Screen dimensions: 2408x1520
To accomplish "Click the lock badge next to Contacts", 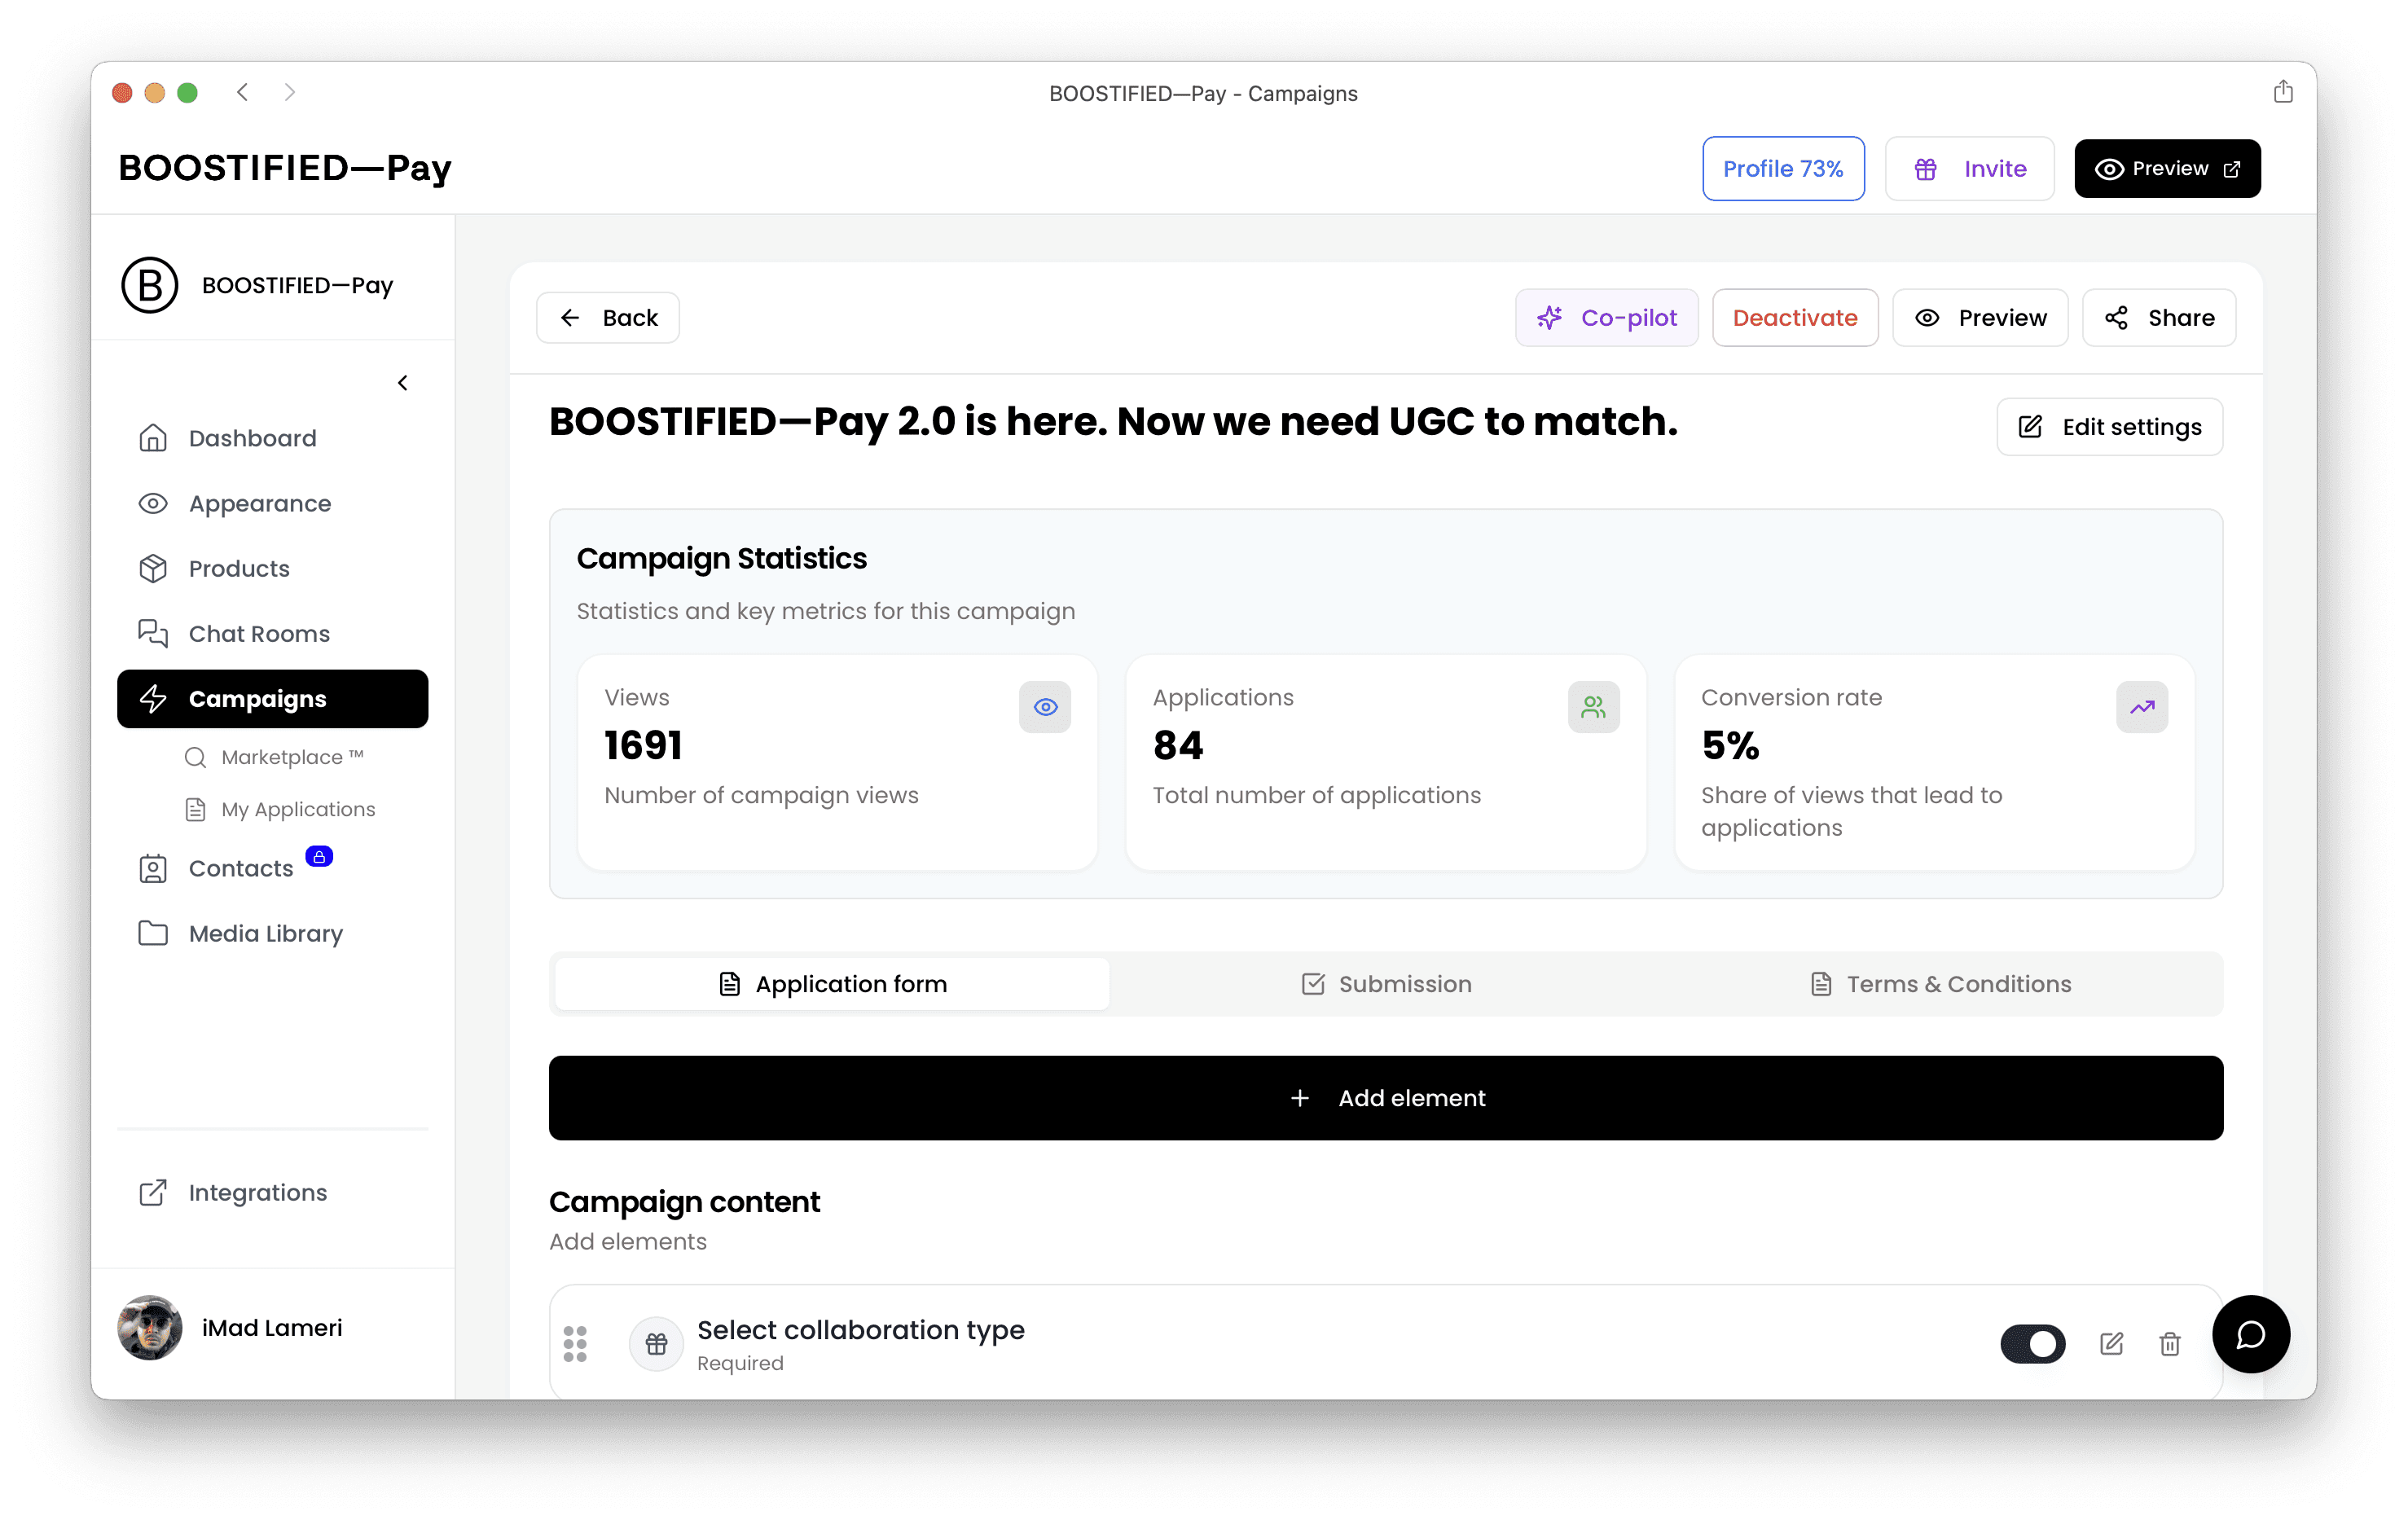I will [319, 857].
